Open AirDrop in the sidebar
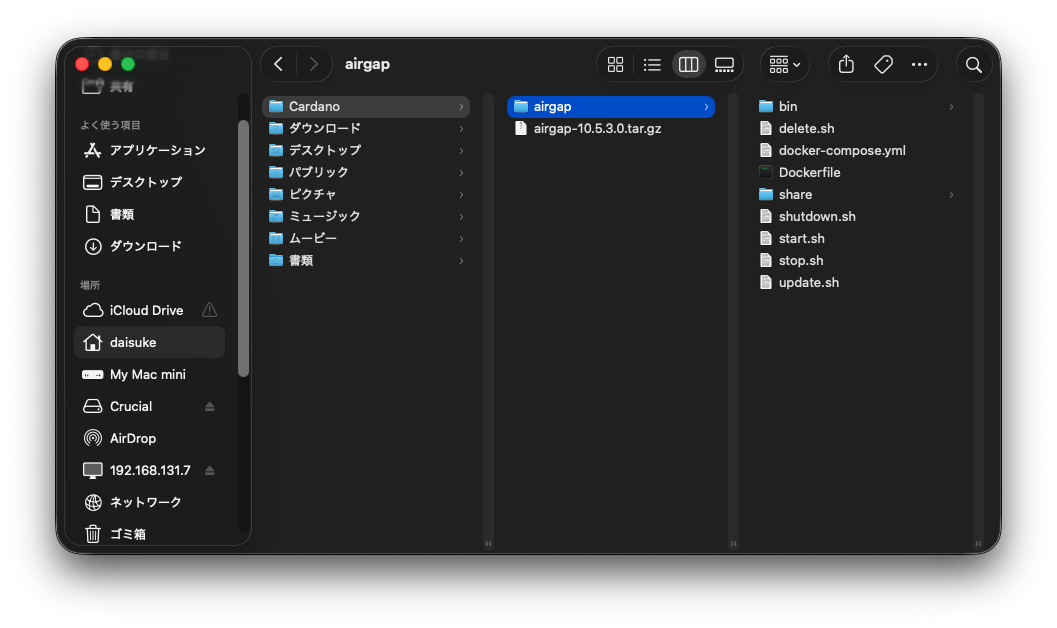Viewport: 1057px width, 628px height. pyautogui.click(x=132, y=438)
